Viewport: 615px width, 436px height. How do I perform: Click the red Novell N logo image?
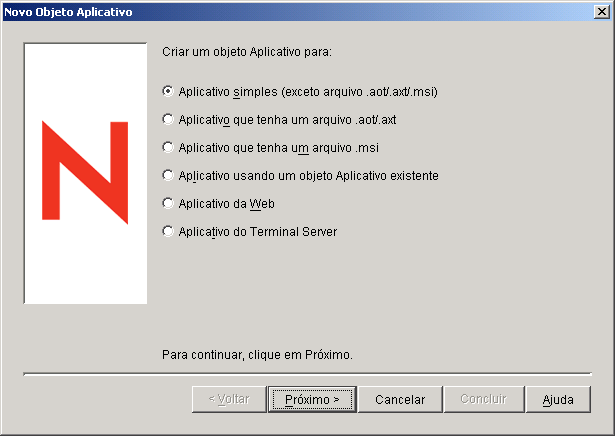click(x=85, y=173)
